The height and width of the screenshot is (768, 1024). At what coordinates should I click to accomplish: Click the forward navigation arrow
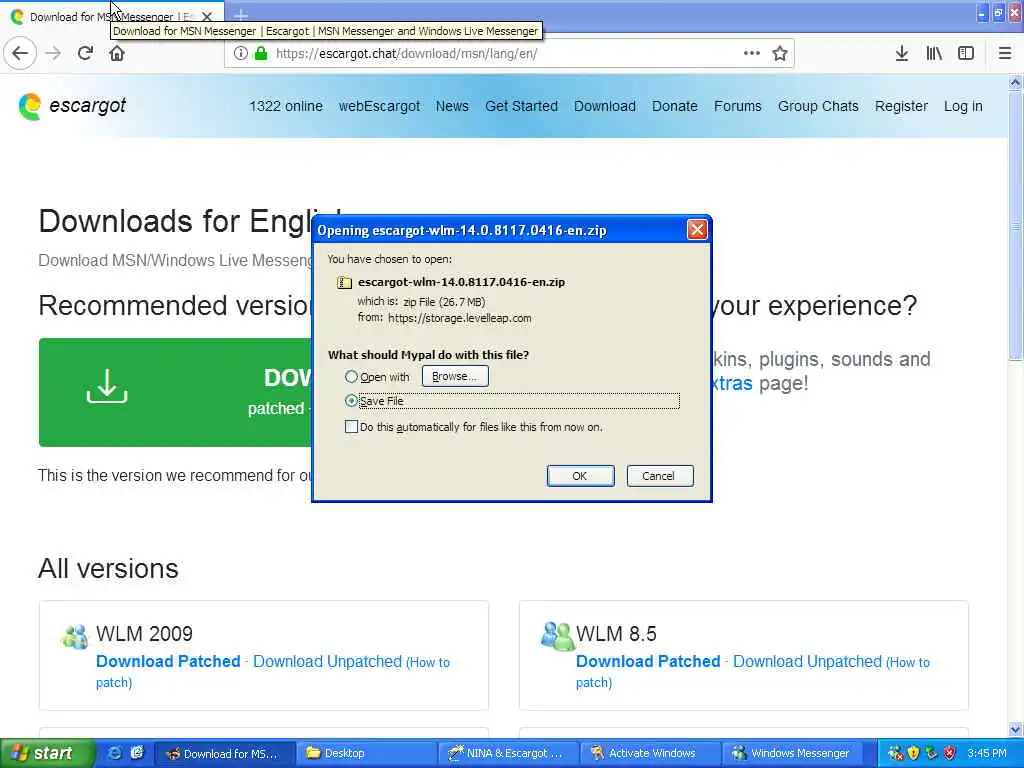pos(53,54)
